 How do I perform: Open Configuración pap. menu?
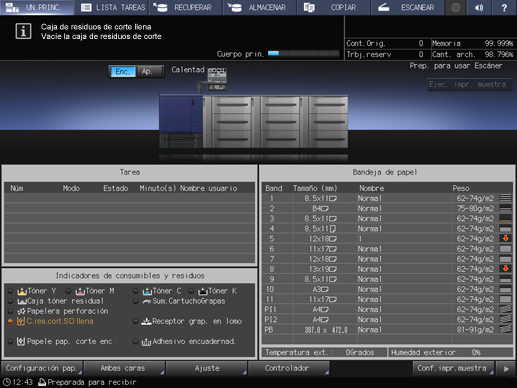(x=42, y=368)
